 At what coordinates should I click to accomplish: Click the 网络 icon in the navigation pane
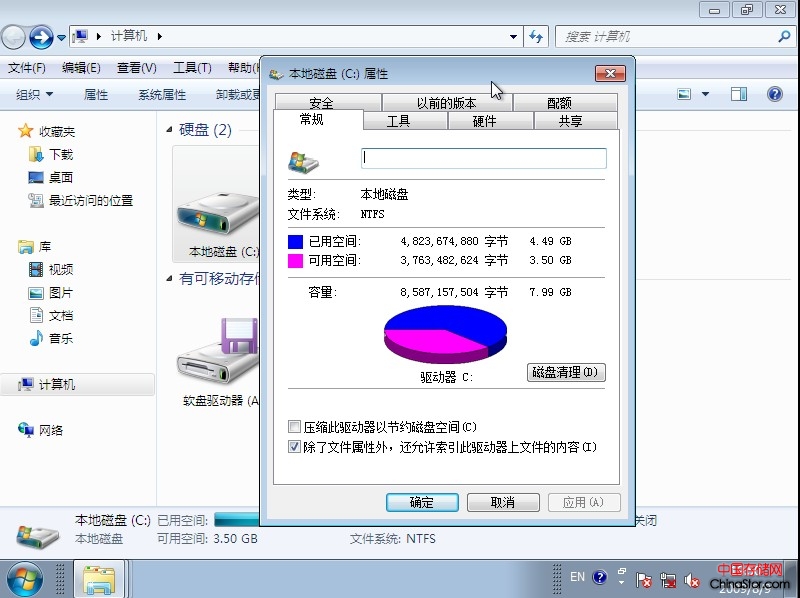(27, 430)
